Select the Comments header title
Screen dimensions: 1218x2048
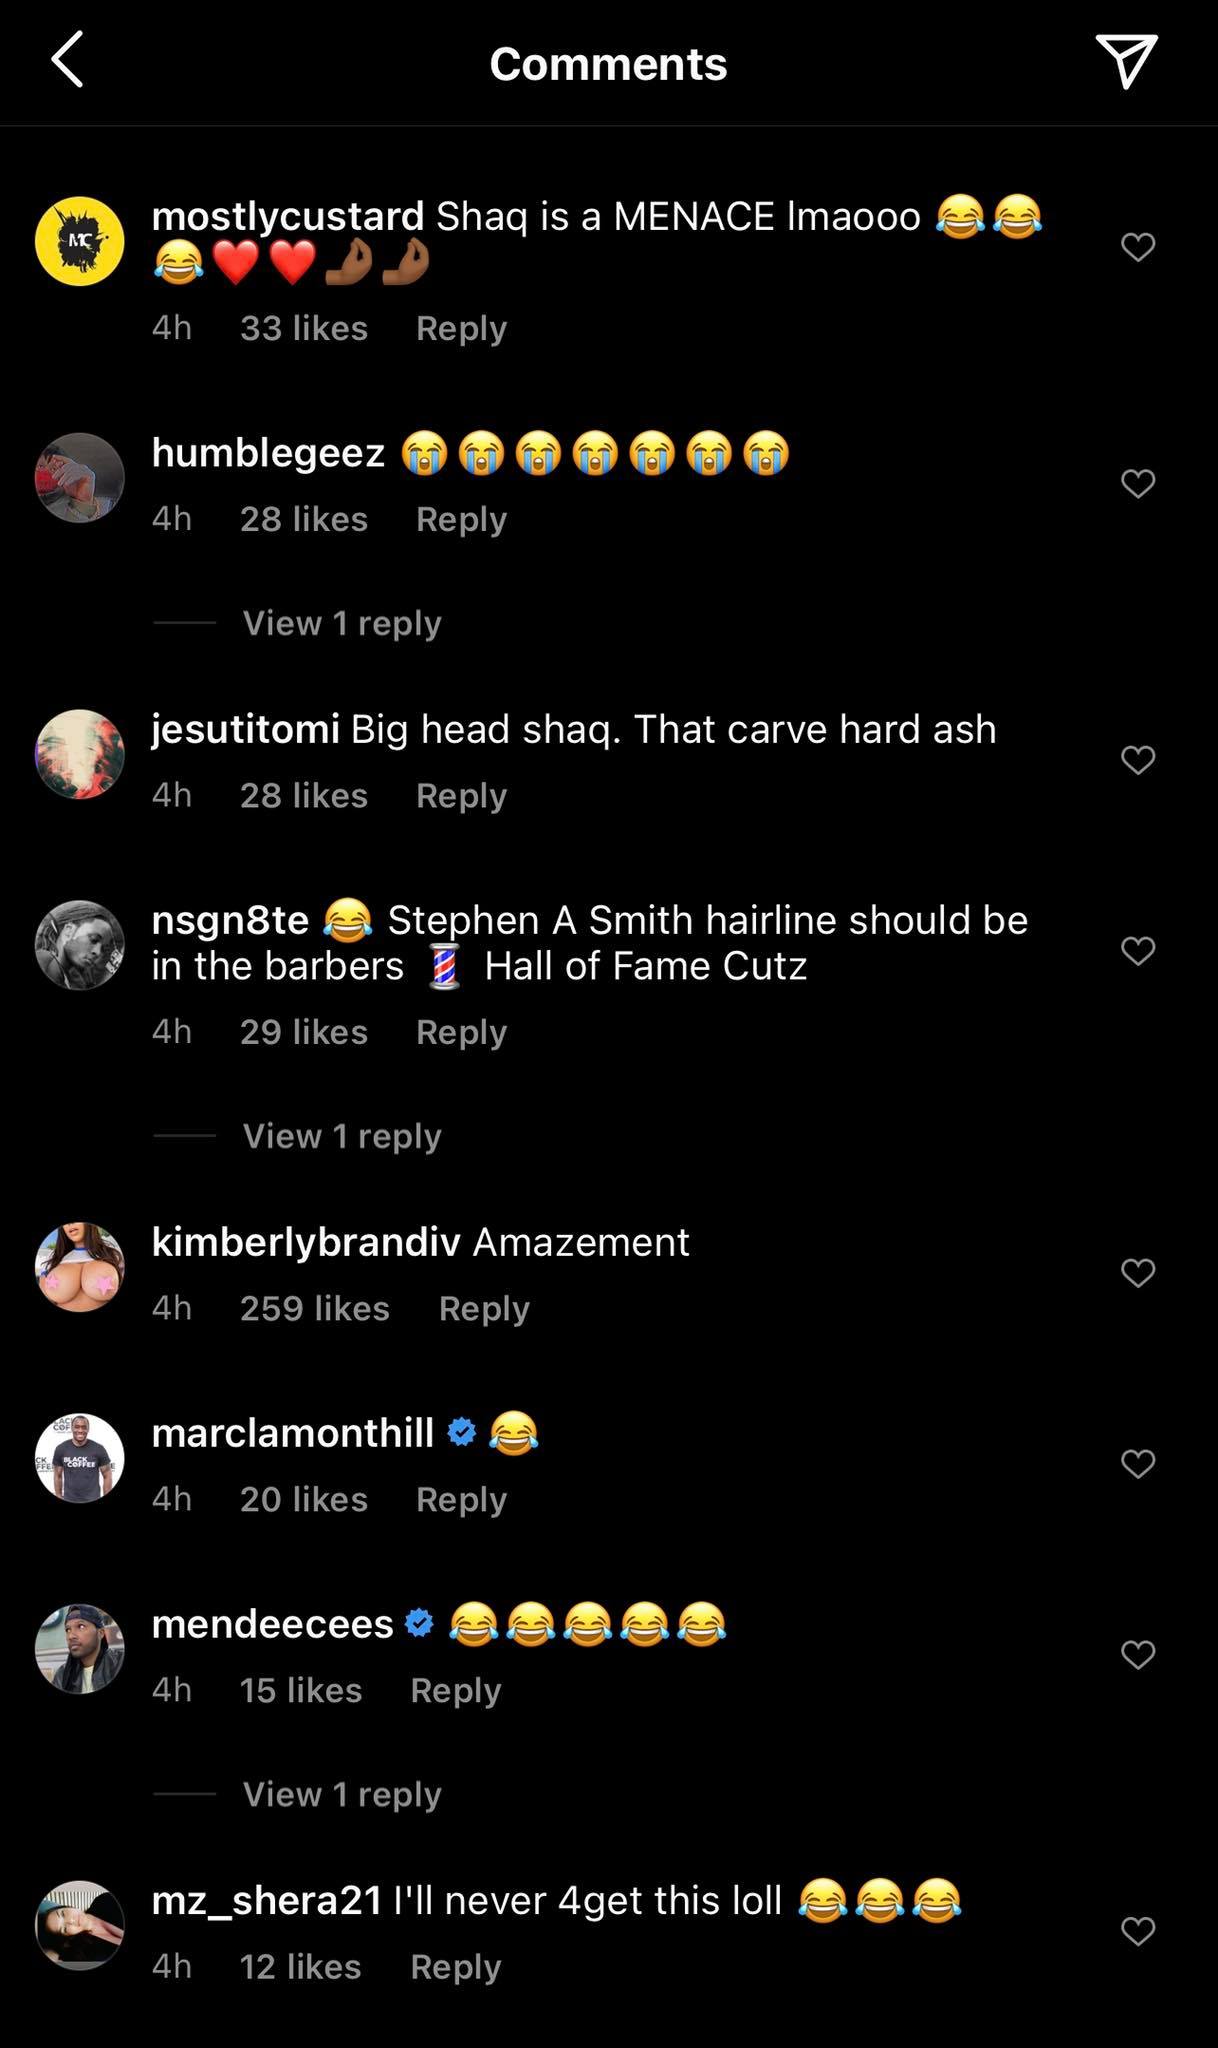click(x=608, y=64)
